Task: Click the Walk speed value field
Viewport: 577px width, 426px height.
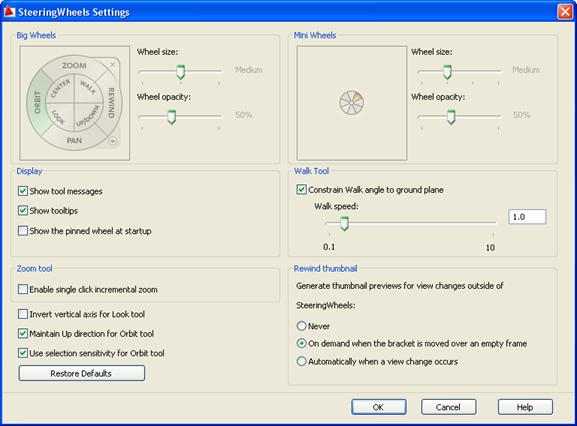Action: tap(527, 217)
